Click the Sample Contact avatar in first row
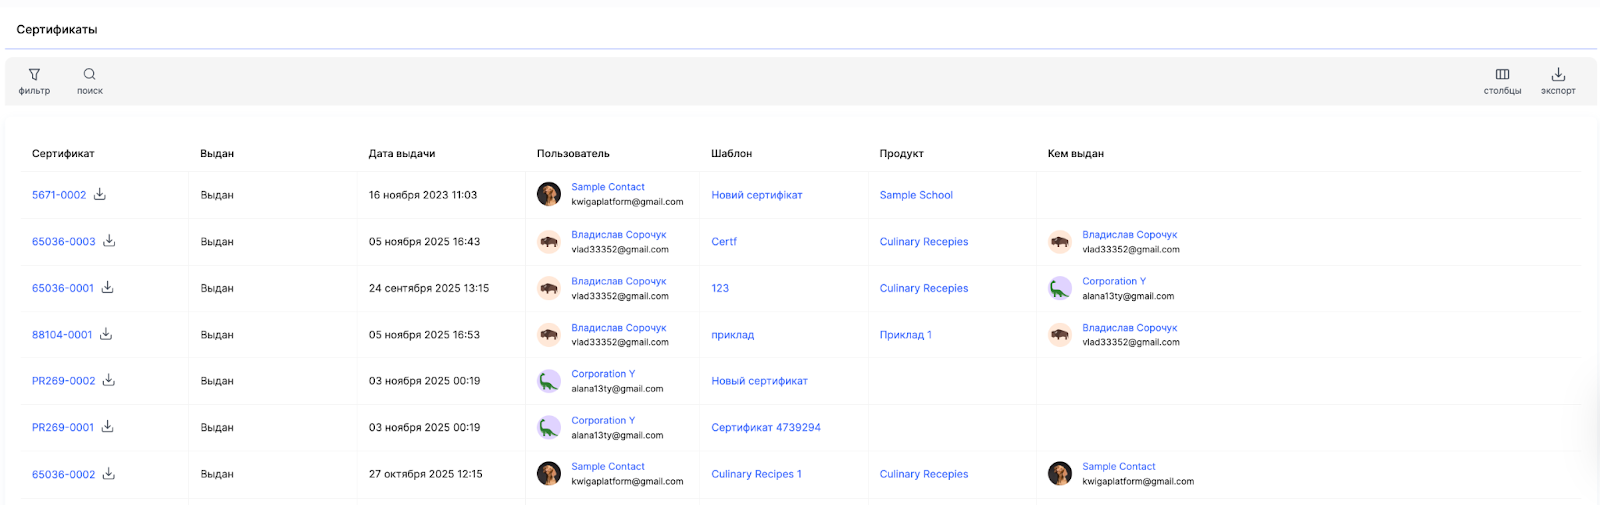The image size is (1600, 505). pyautogui.click(x=549, y=194)
